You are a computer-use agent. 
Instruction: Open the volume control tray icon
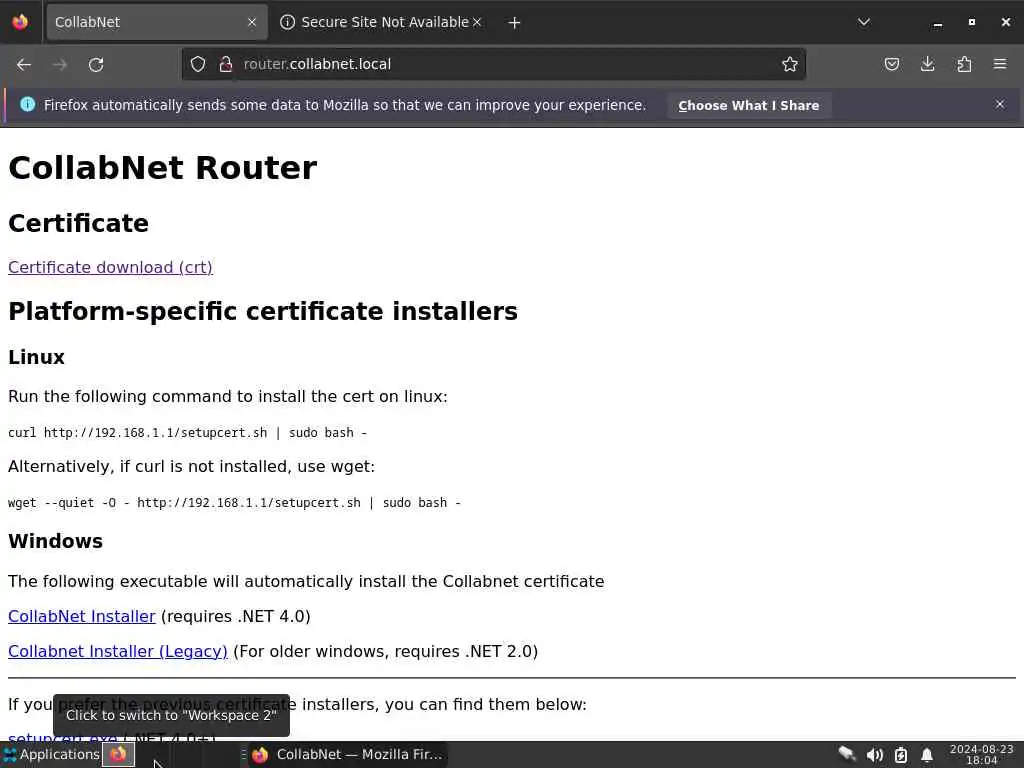click(x=874, y=755)
